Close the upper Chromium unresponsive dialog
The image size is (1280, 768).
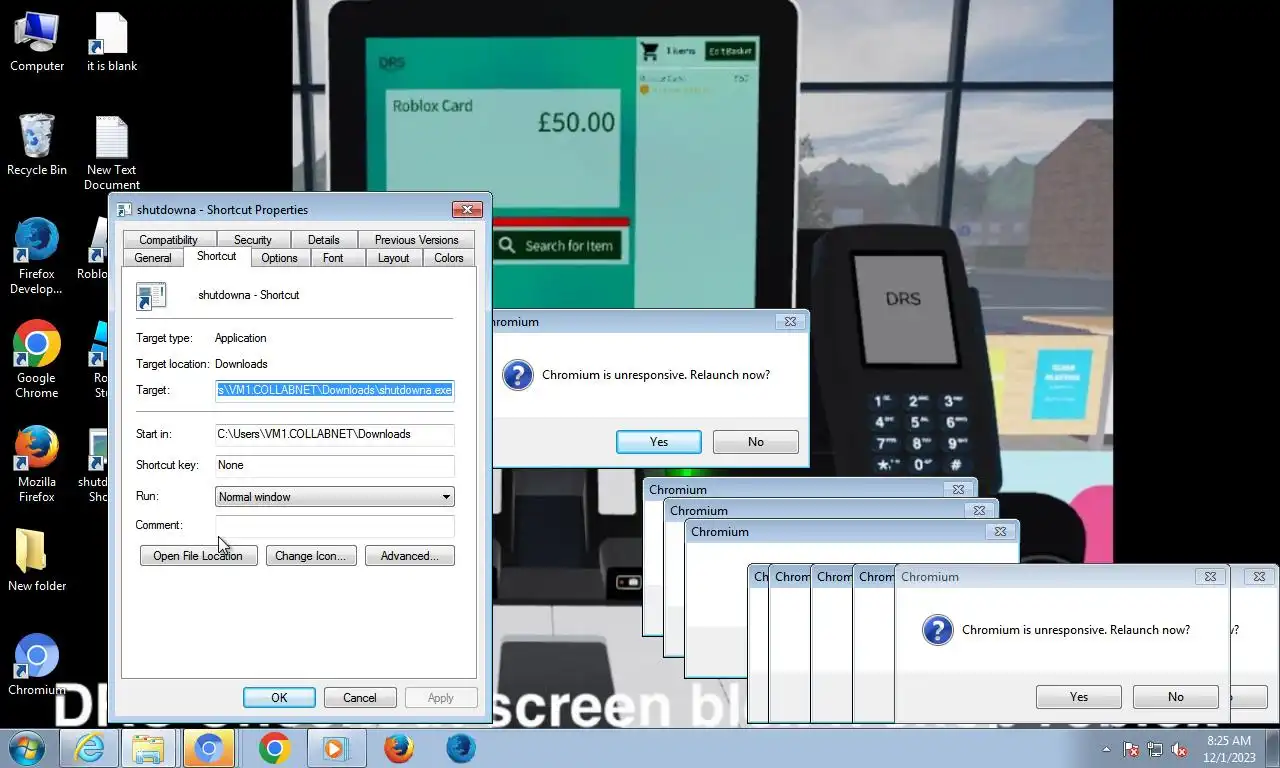pos(790,322)
